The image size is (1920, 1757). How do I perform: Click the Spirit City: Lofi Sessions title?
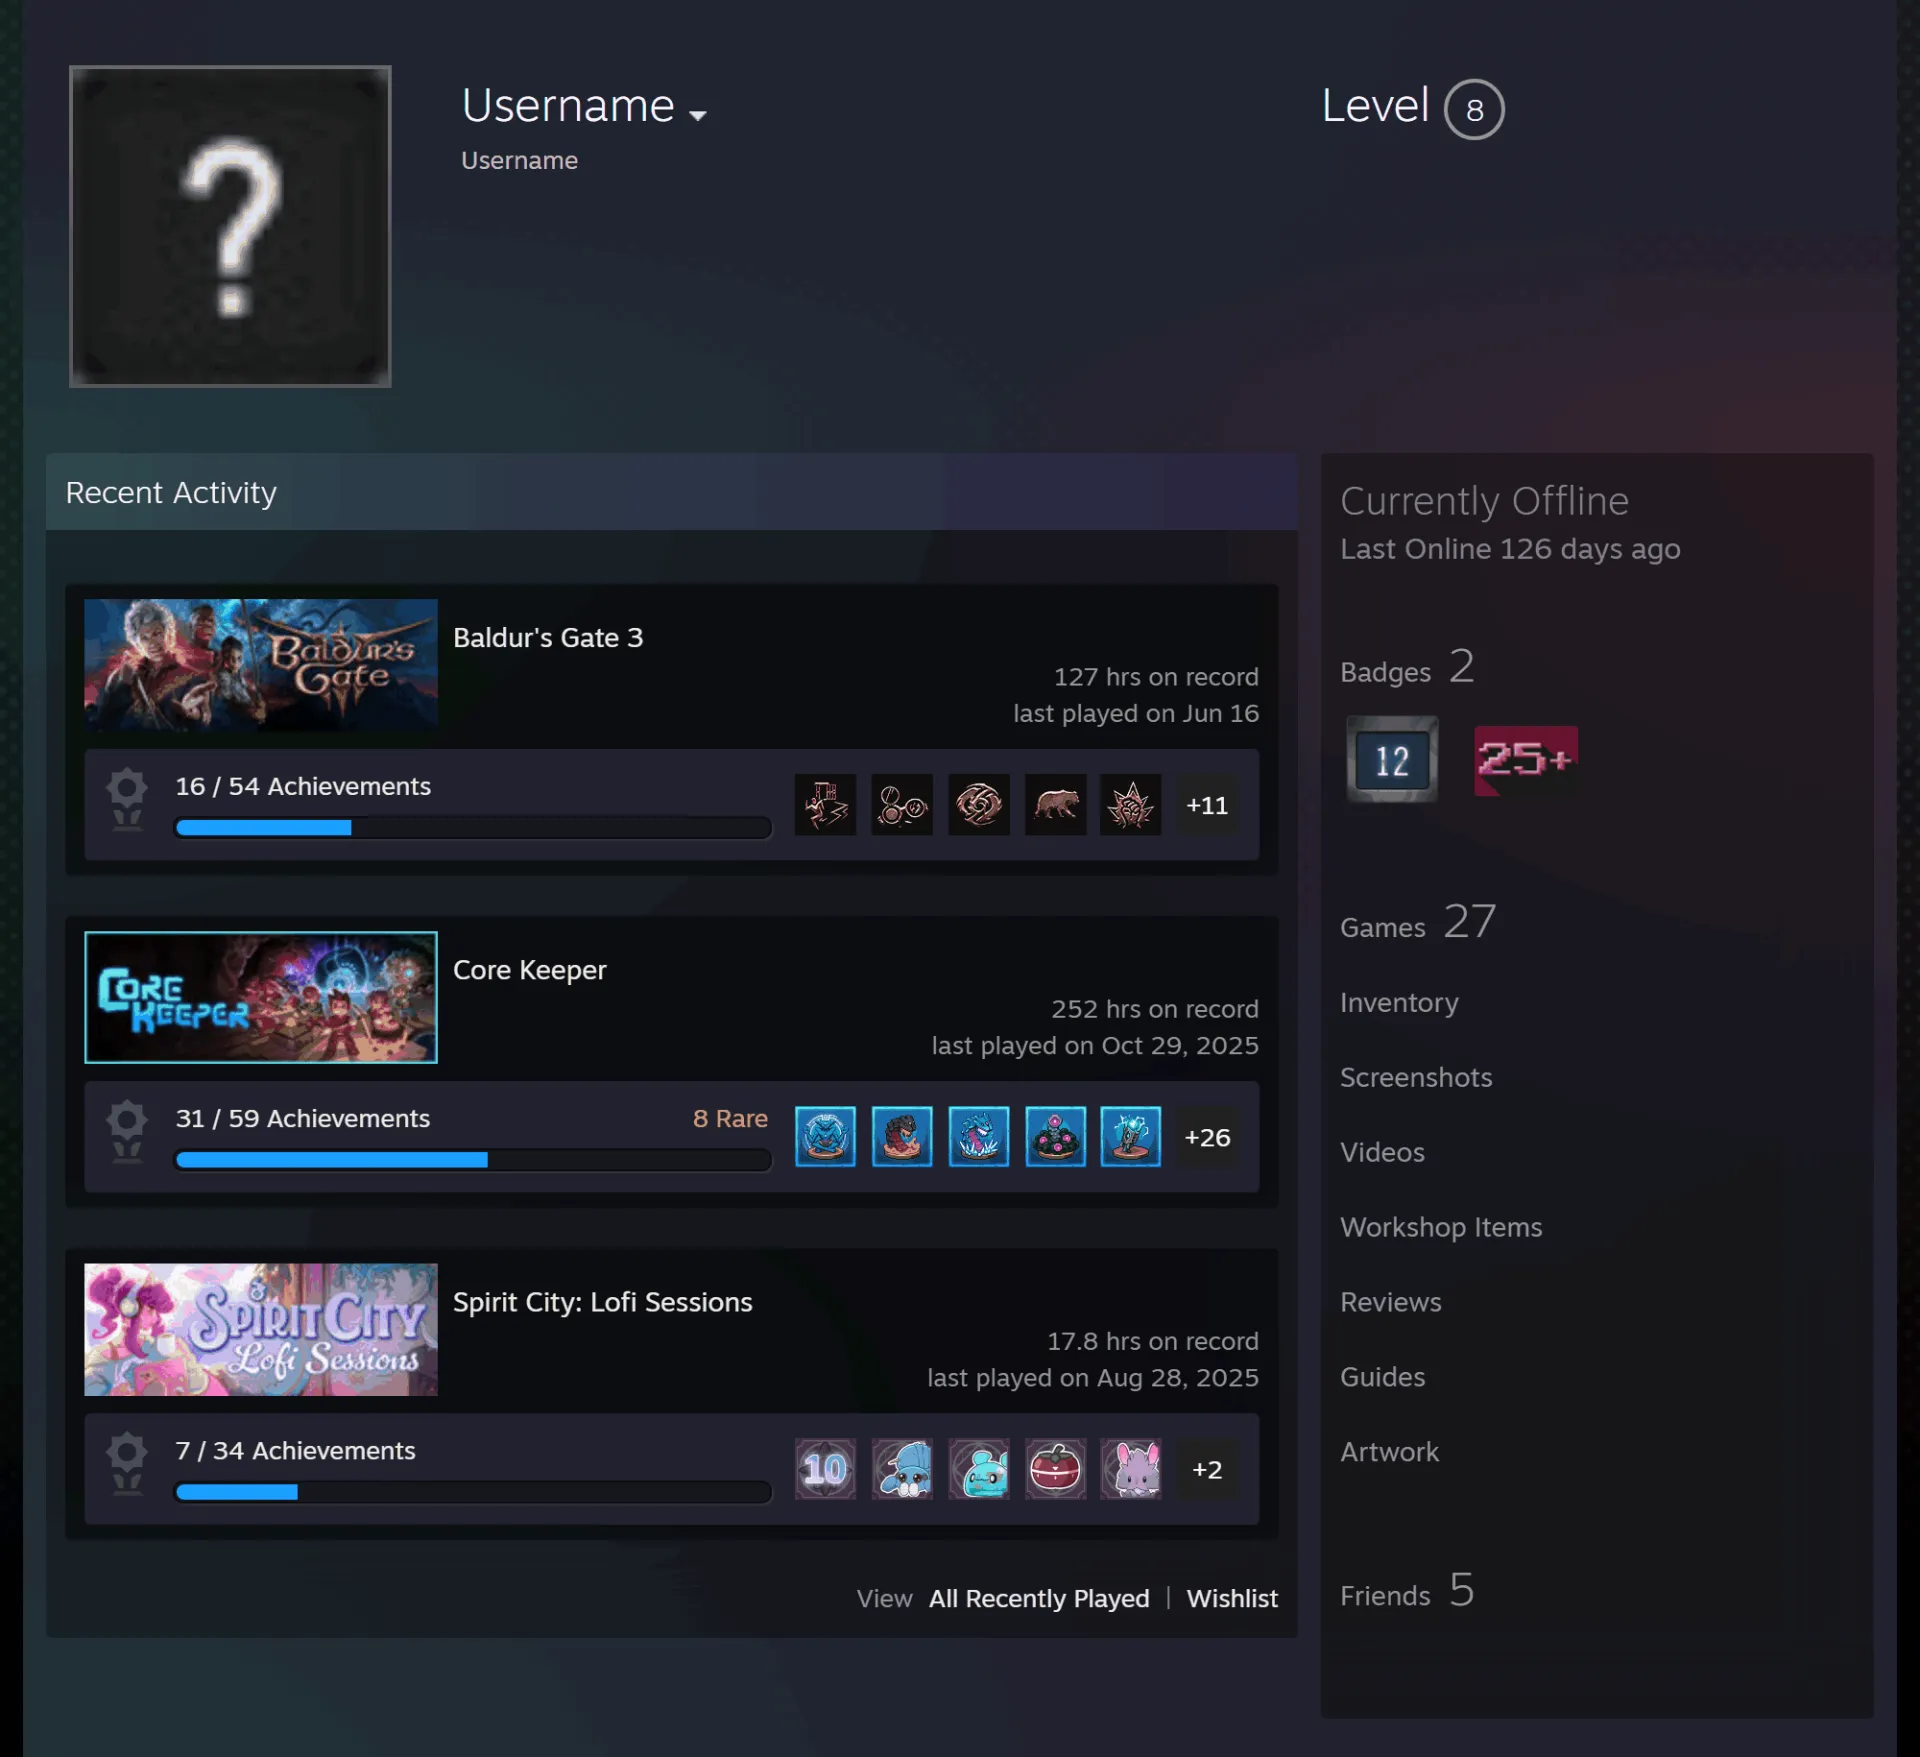603,1302
